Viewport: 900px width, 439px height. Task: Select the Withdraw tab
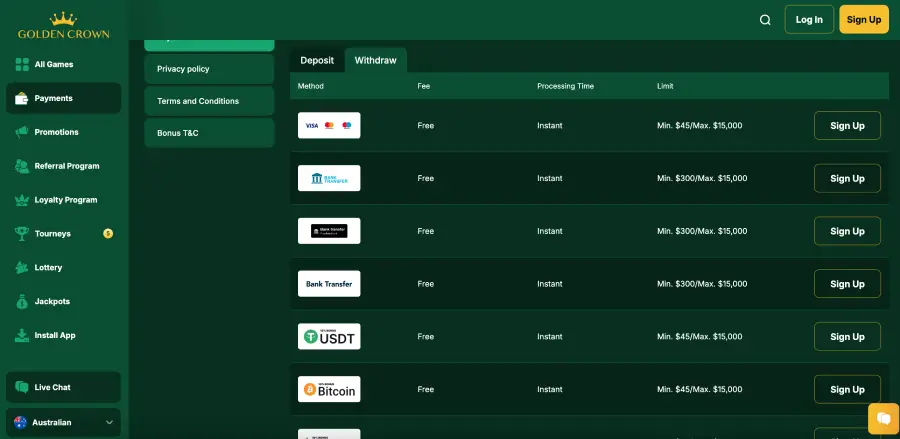click(x=375, y=60)
